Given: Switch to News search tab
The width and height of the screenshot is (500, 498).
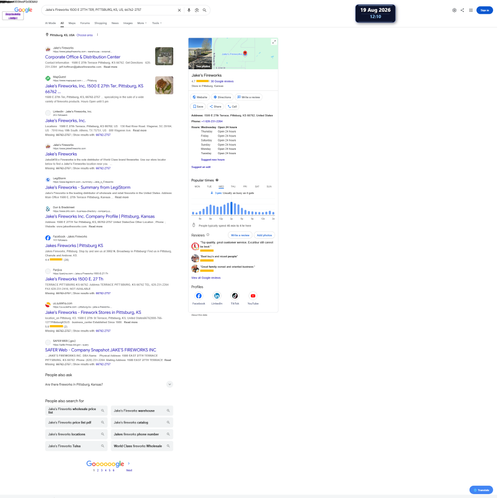Looking at the screenshot, I should (115, 23).
